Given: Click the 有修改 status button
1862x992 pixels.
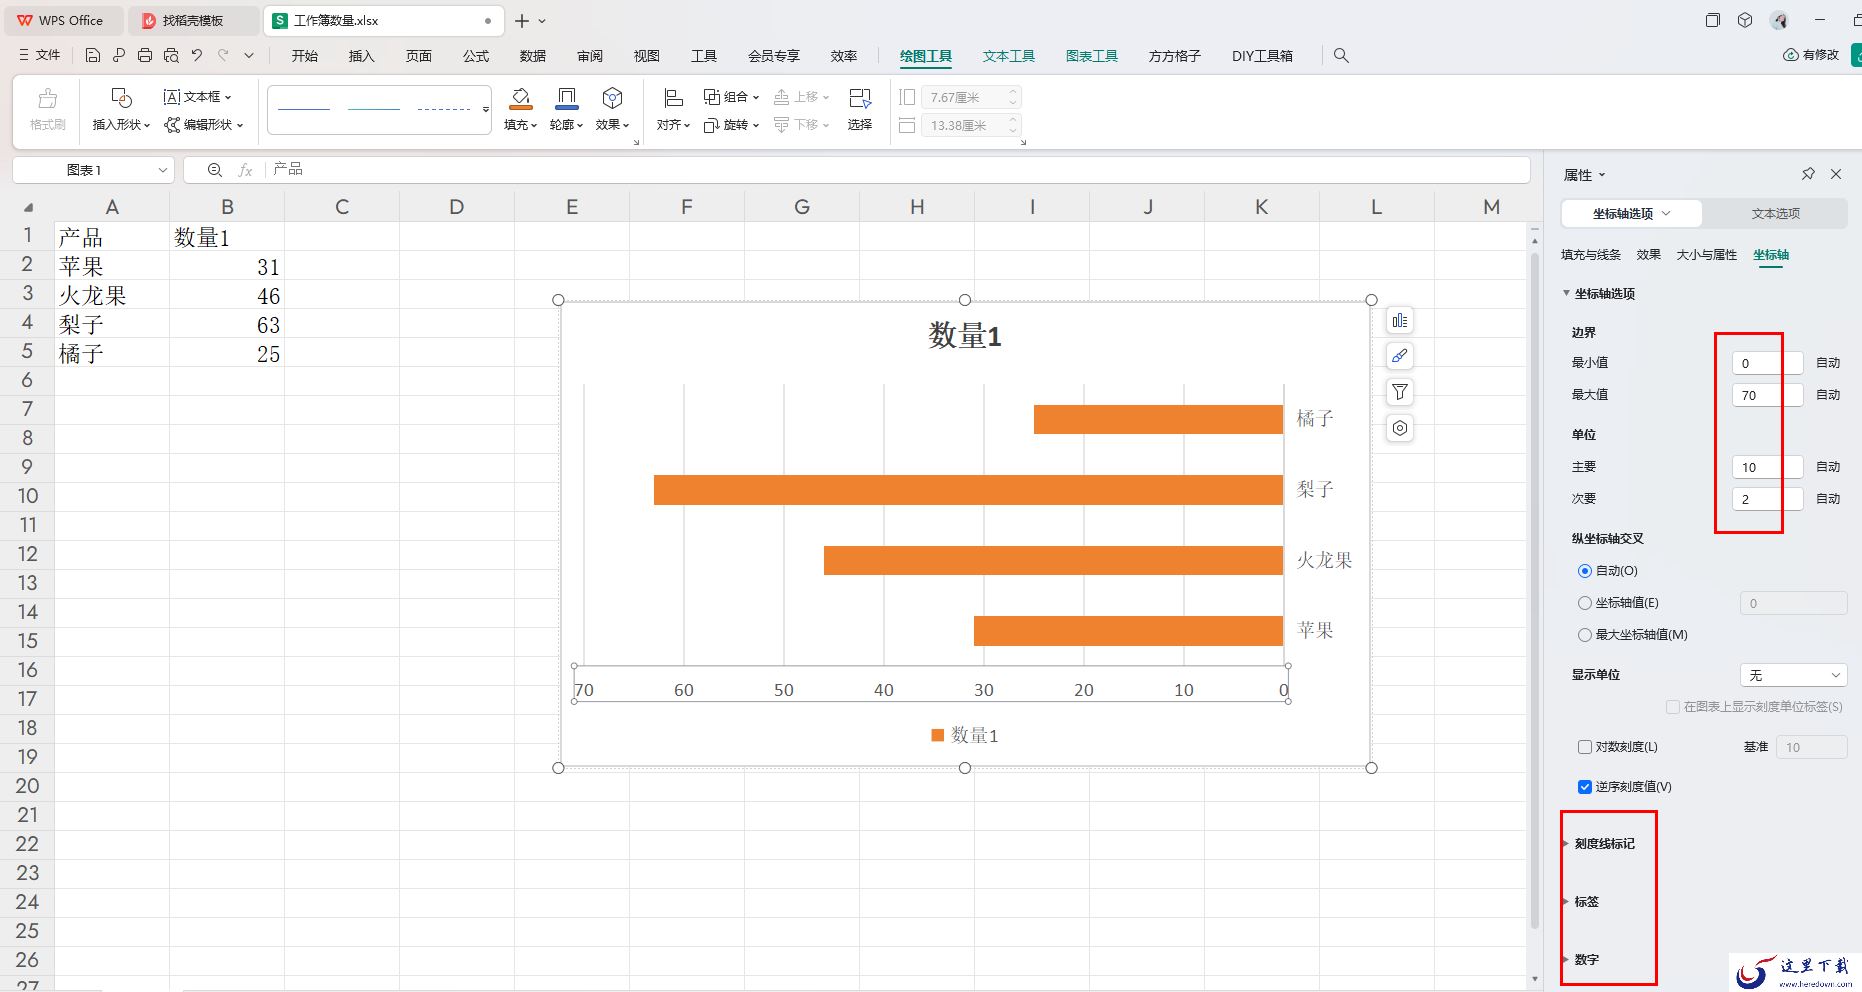Looking at the screenshot, I should (x=1811, y=55).
